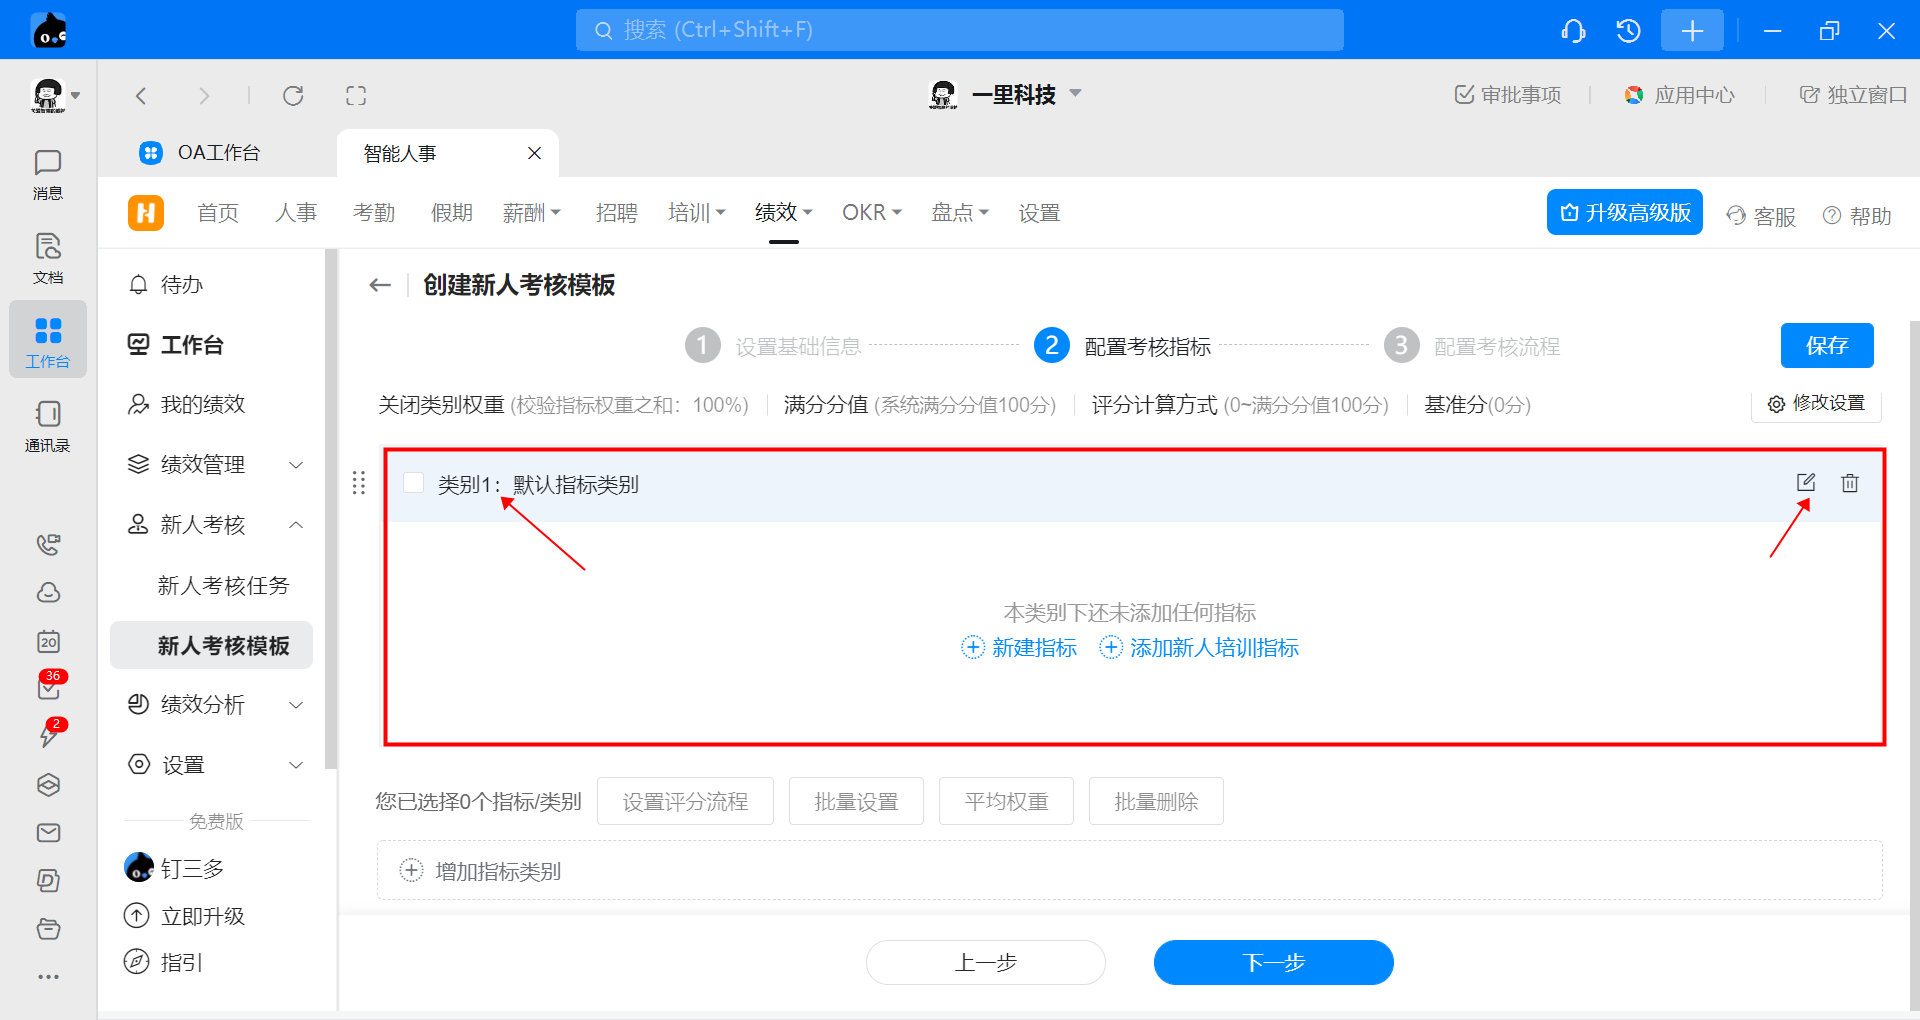Click the edit icon for 类别1
1920x1020 pixels.
pyautogui.click(x=1805, y=483)
